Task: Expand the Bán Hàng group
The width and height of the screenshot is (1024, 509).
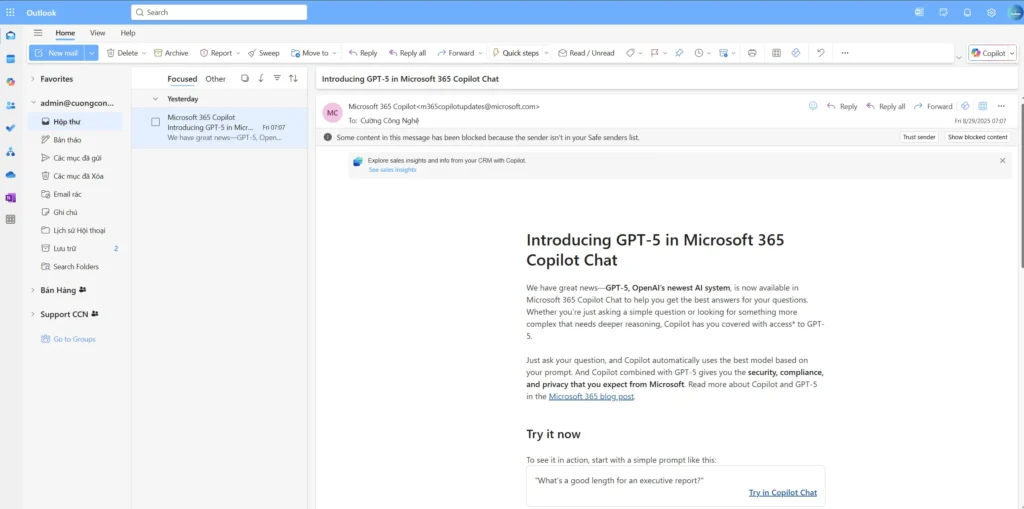Action: click(33, 290)
